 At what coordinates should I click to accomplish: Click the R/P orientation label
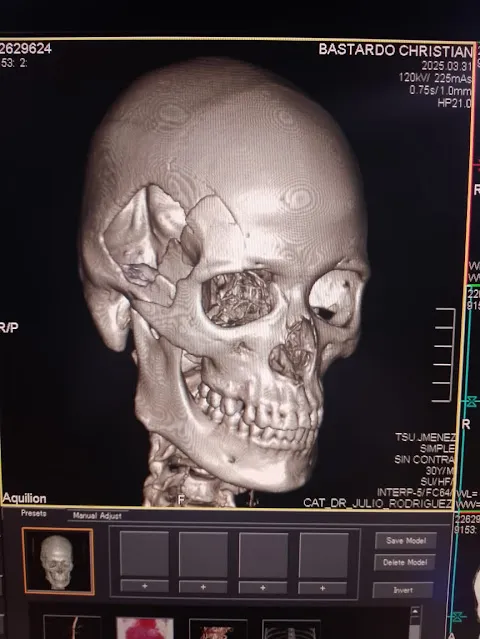click(9, 327)
